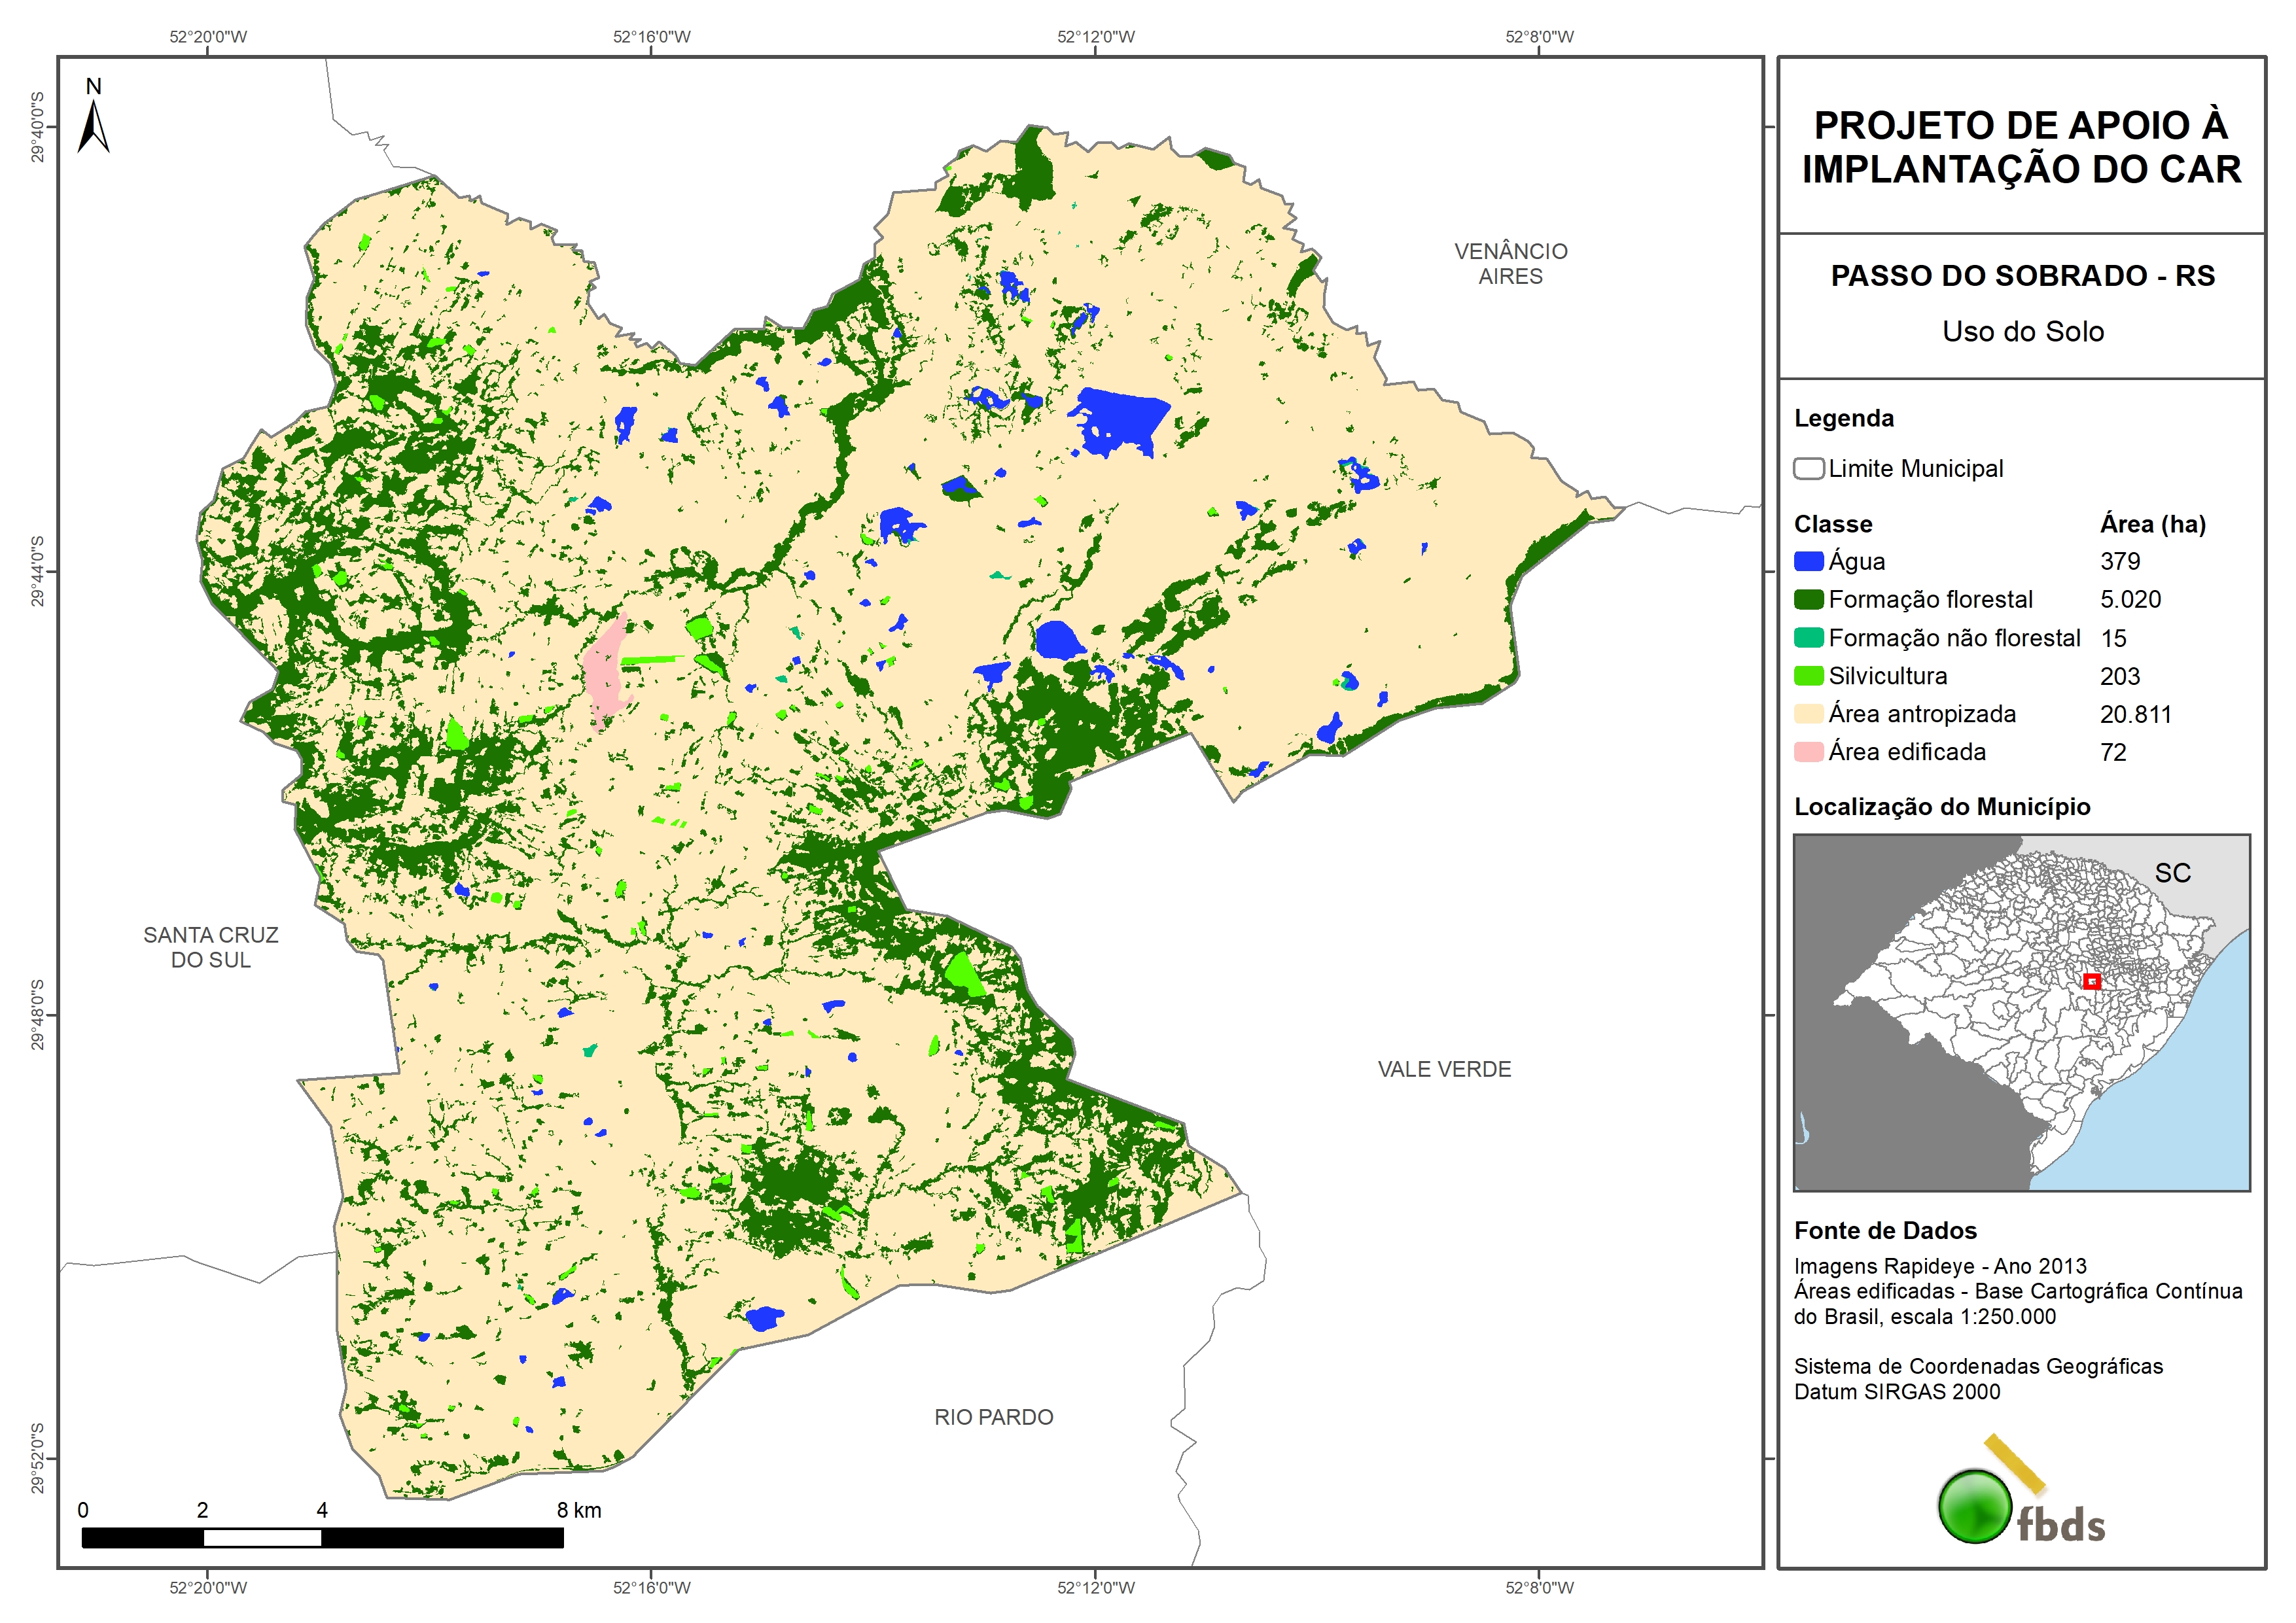
Task: Click the VALE VERDE municipality label
Action: tap(1444, 1069)
